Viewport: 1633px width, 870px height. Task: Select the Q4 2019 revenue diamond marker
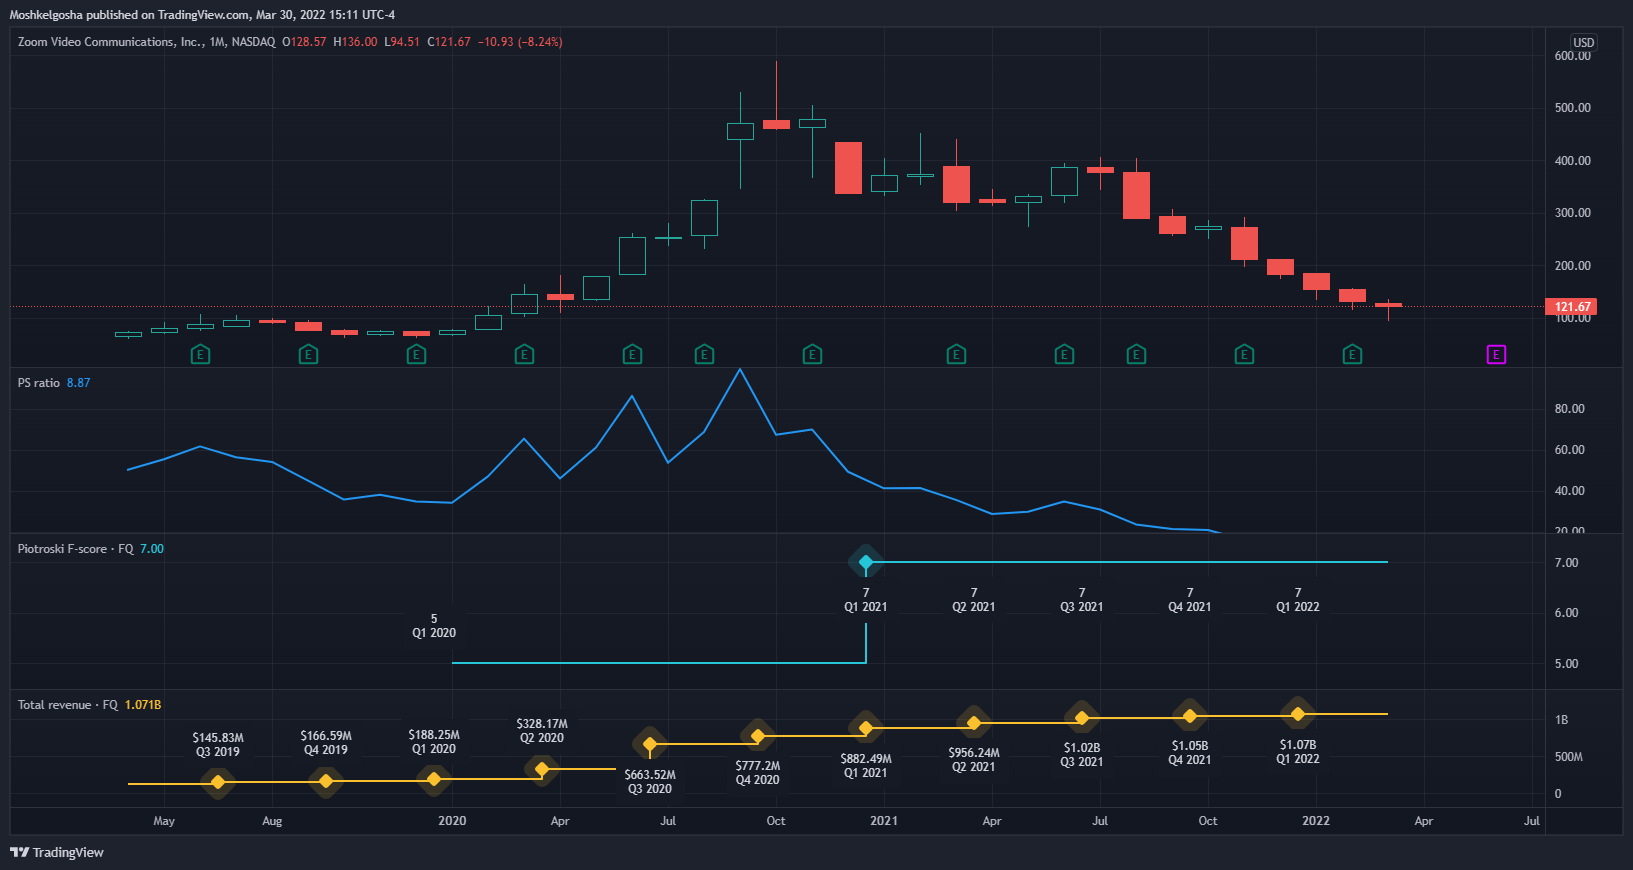(326, 781)
